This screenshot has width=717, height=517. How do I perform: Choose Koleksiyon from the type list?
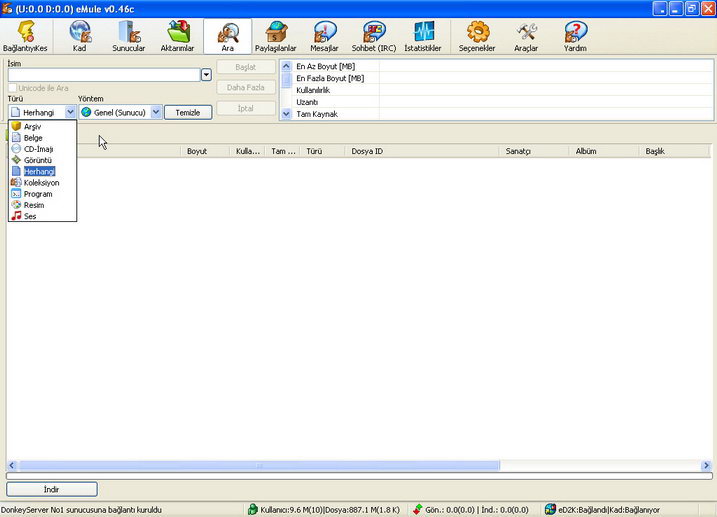(42, 182)
